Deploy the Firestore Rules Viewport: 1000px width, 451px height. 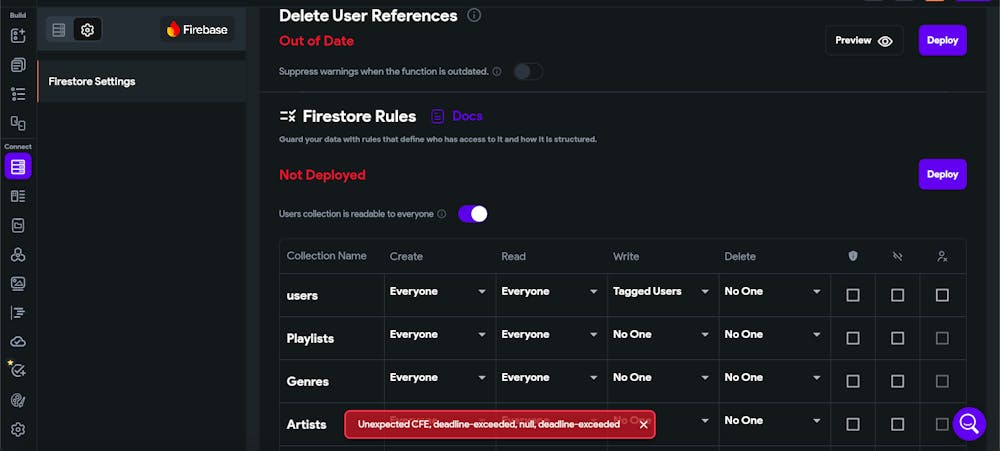(942, 174)
